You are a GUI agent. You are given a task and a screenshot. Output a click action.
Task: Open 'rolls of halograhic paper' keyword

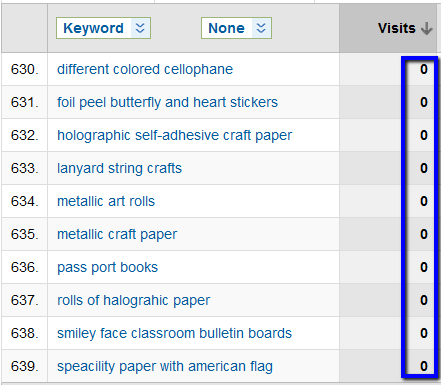[134, 300]
